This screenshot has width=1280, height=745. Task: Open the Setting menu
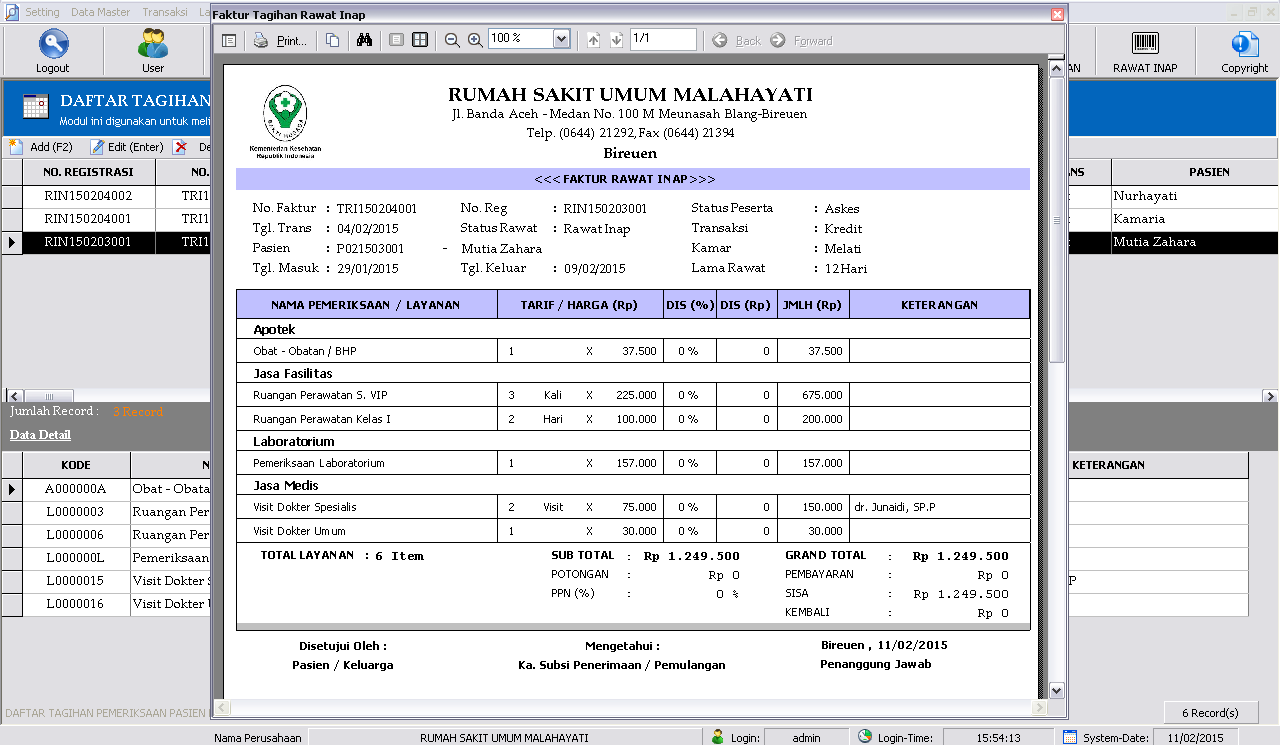(42, 12)
